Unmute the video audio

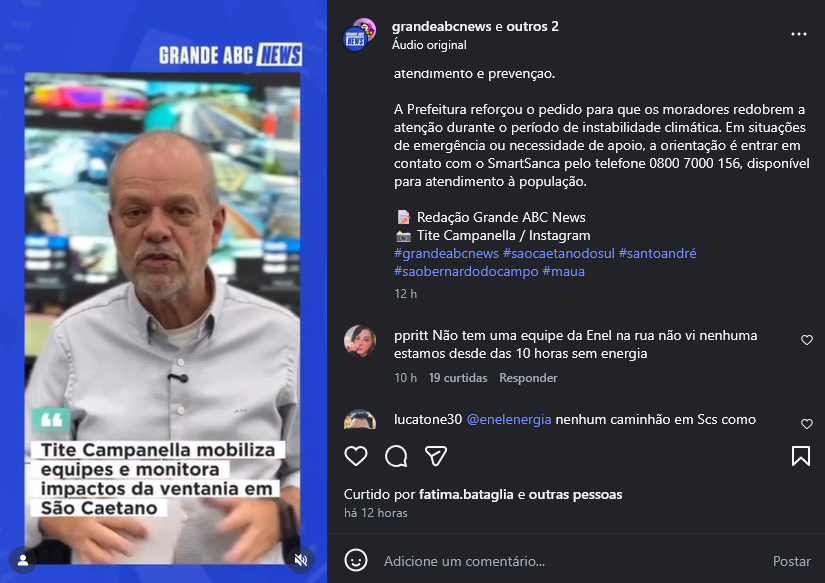click(x=301, y=560)
